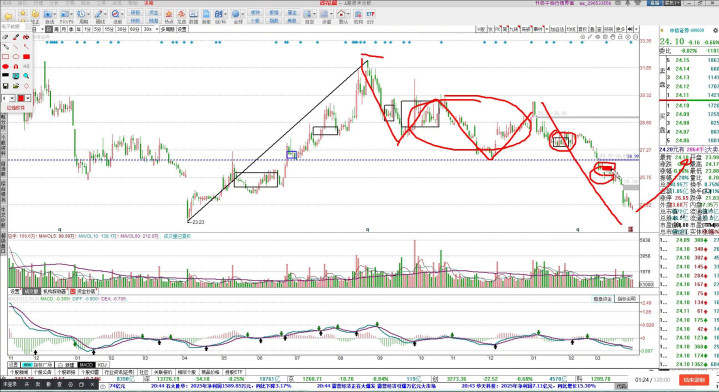Switch to the KDJ indicator tab
The height and width of the screenshot is (392, 719).
pyautogui.click(x=102, y=365)
